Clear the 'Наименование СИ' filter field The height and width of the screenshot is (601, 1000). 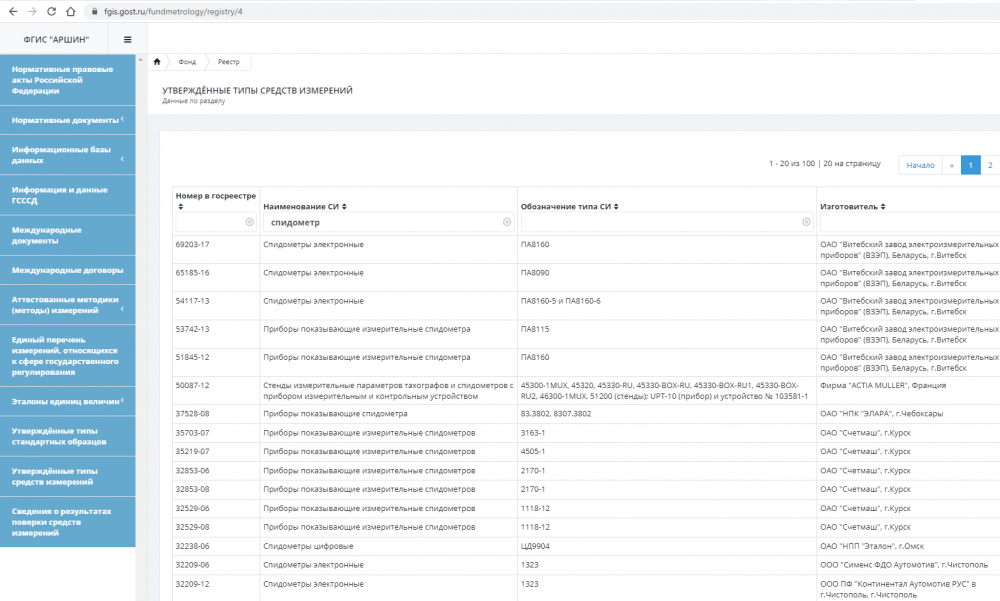(x=507, y=223)
